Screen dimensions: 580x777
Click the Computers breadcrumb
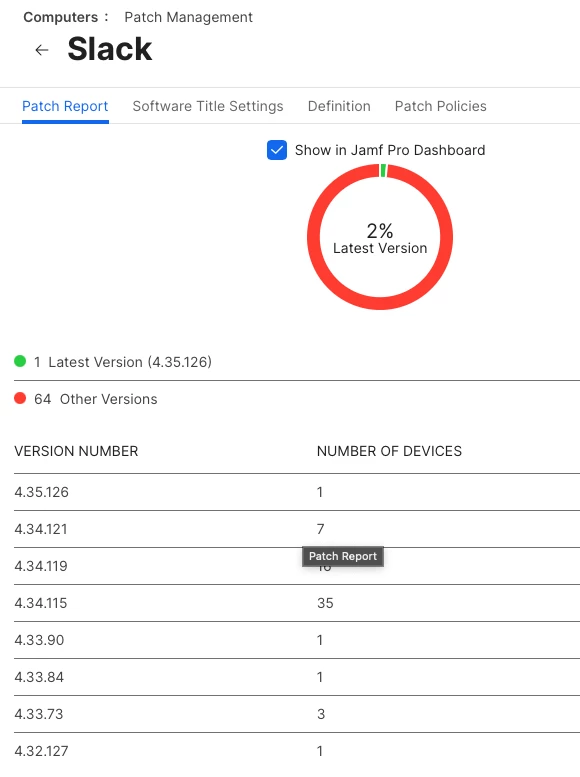tap(60, 17)
